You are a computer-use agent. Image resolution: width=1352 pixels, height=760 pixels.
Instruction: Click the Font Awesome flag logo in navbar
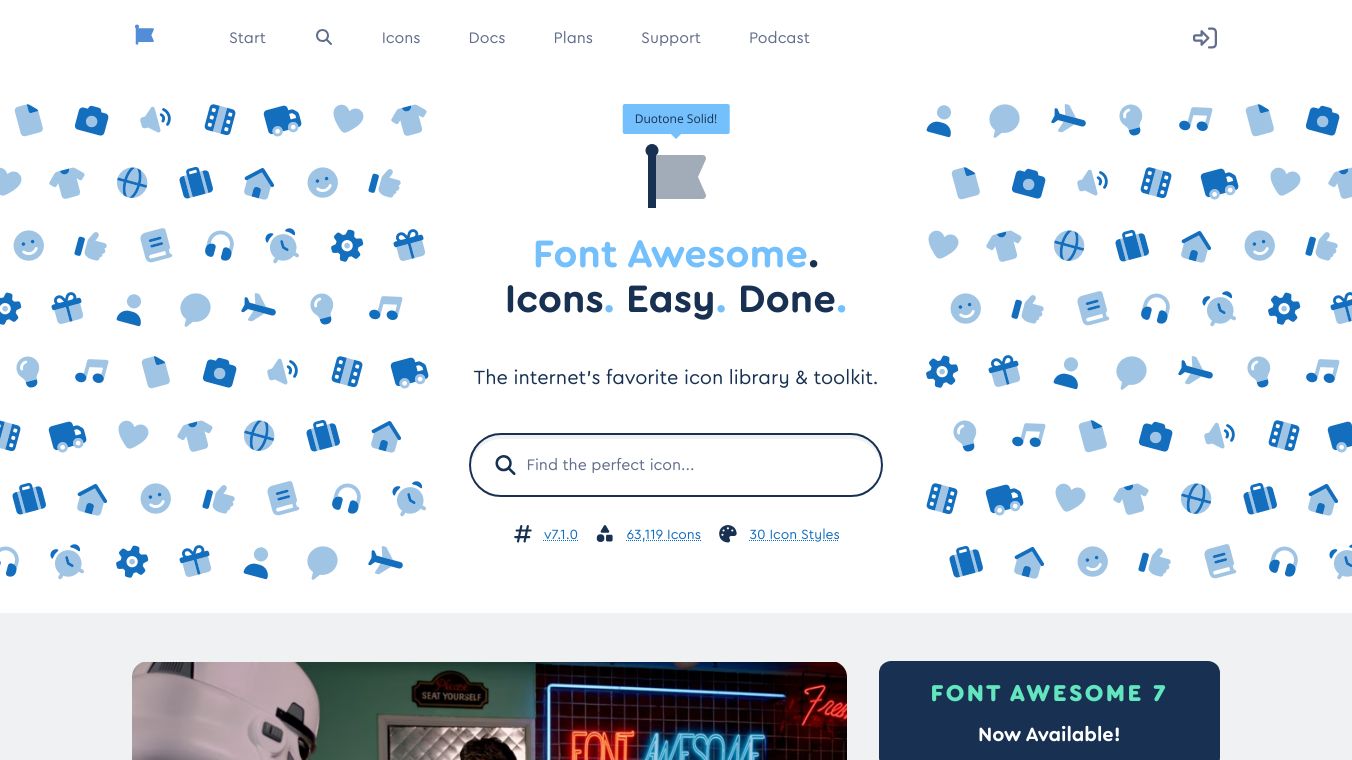point(145,36)
